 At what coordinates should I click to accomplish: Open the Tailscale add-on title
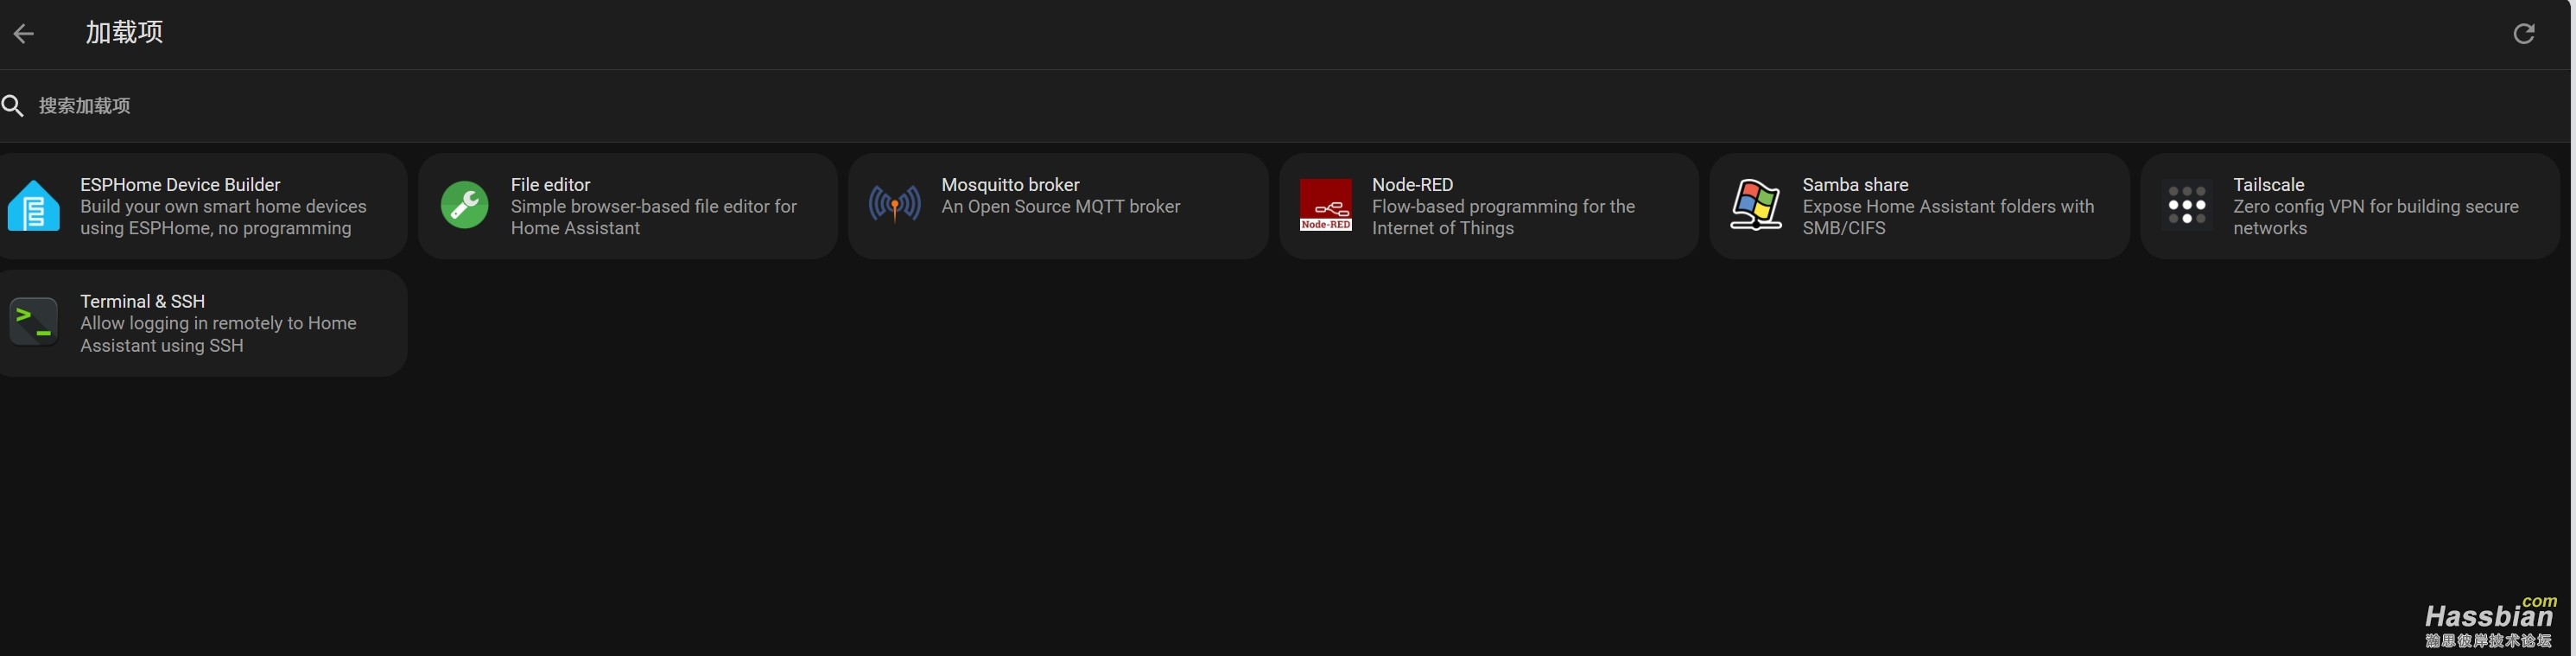[2268, 185]
